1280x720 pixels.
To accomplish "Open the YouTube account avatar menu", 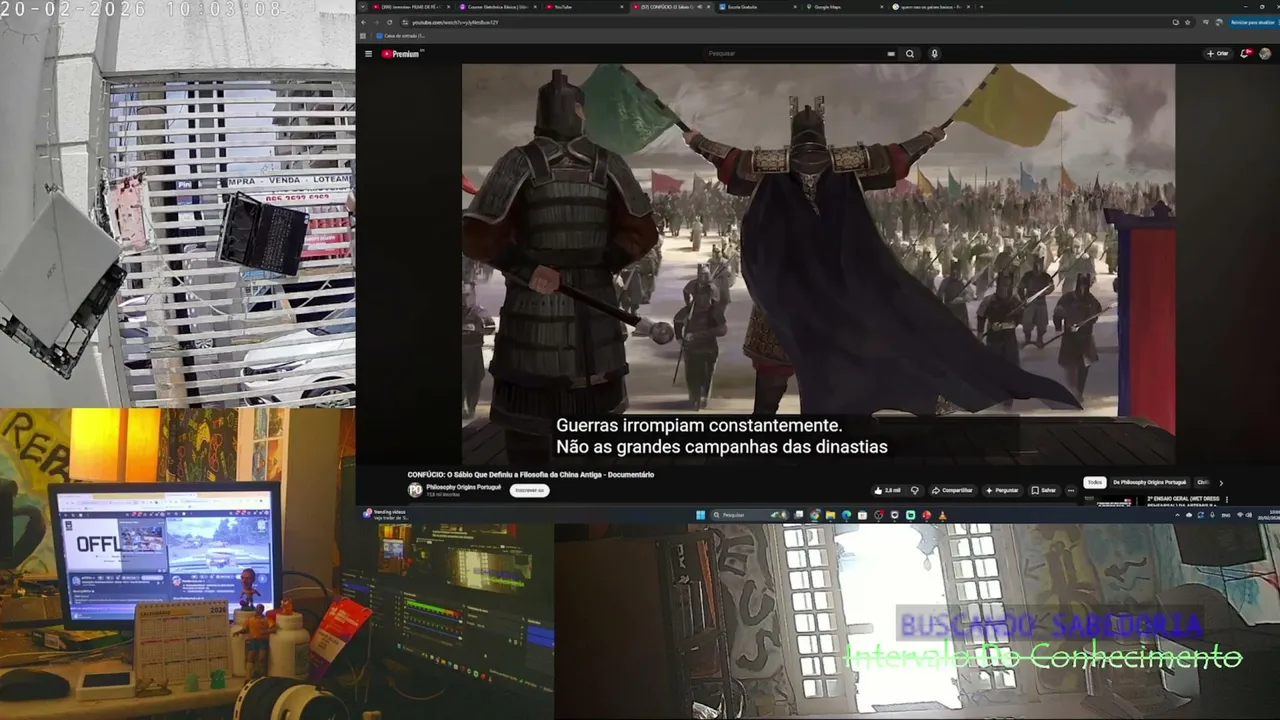I will [1265, 54].
